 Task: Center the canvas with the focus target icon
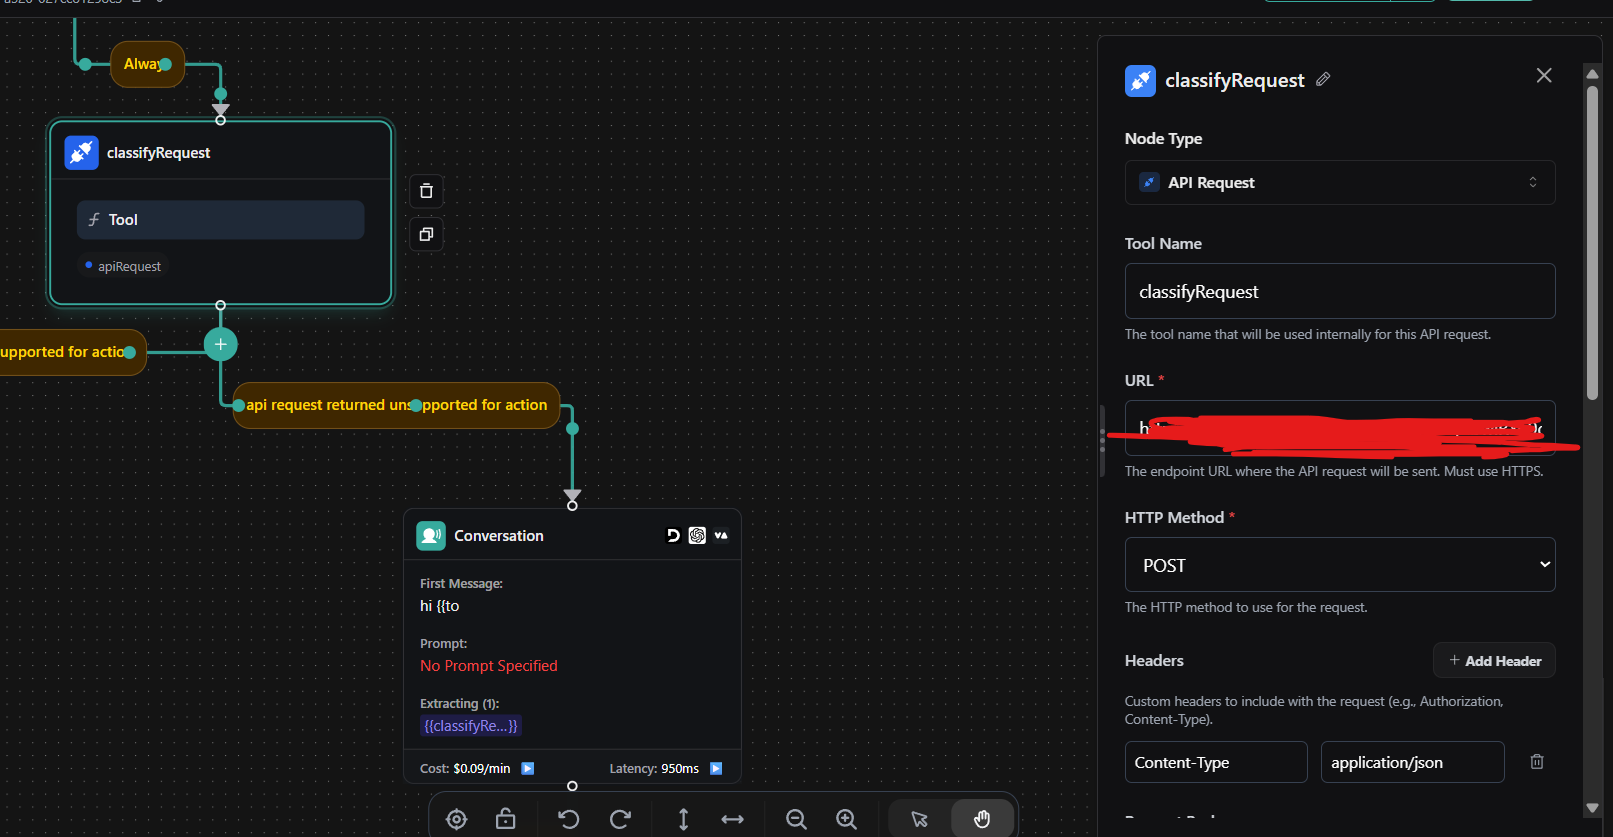457,820
